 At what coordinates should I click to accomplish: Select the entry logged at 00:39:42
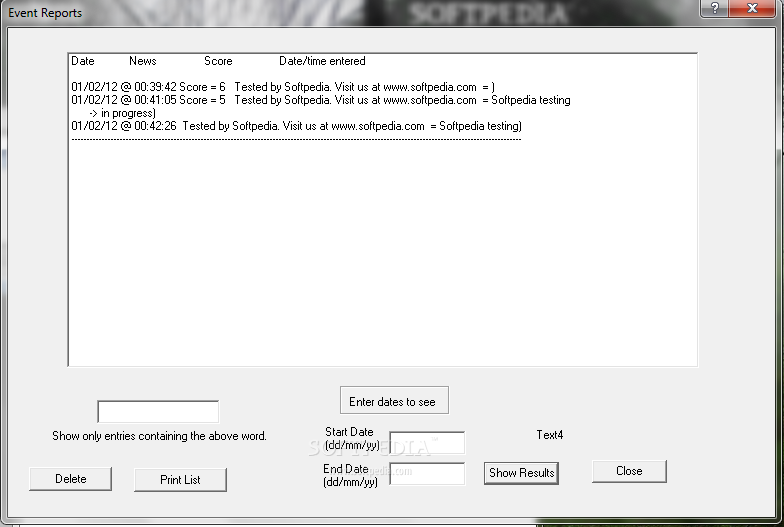point(283,87)
